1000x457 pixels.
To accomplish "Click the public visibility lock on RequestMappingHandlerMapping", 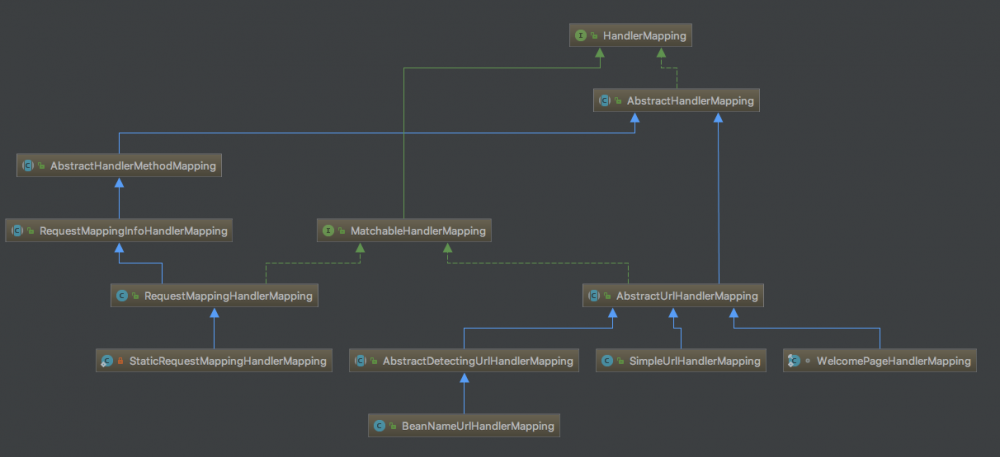I will 136,296.
